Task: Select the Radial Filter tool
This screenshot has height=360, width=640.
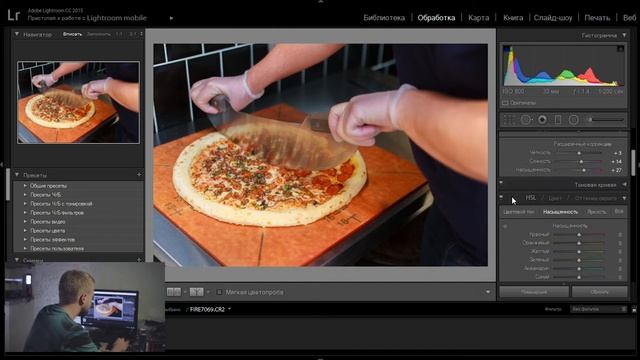Action: (x=573, y=120)
